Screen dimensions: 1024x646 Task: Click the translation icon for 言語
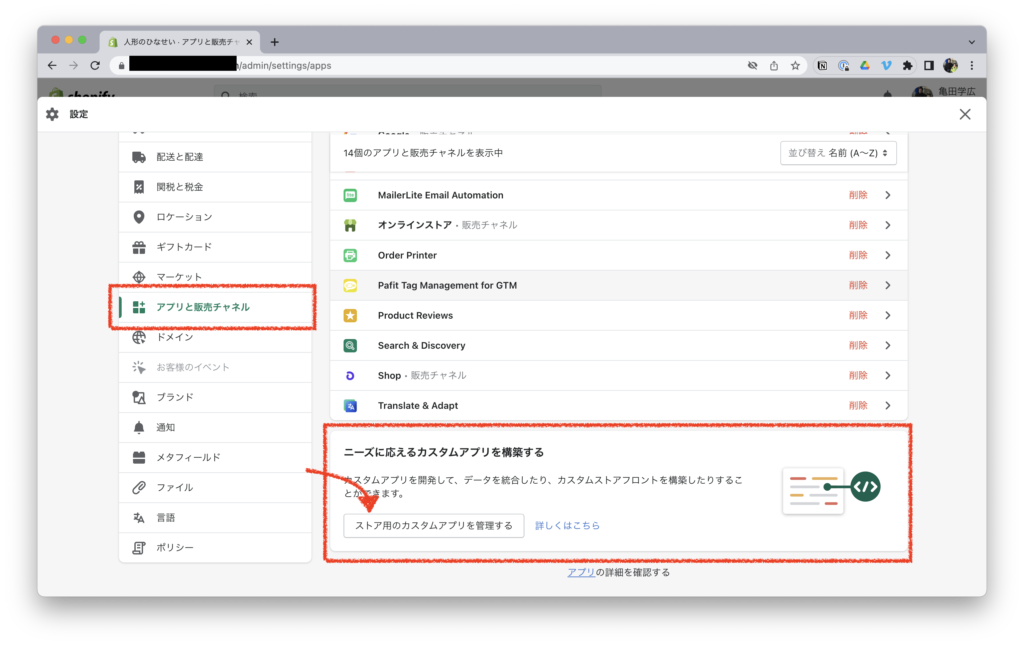click(x=139, y=517)
